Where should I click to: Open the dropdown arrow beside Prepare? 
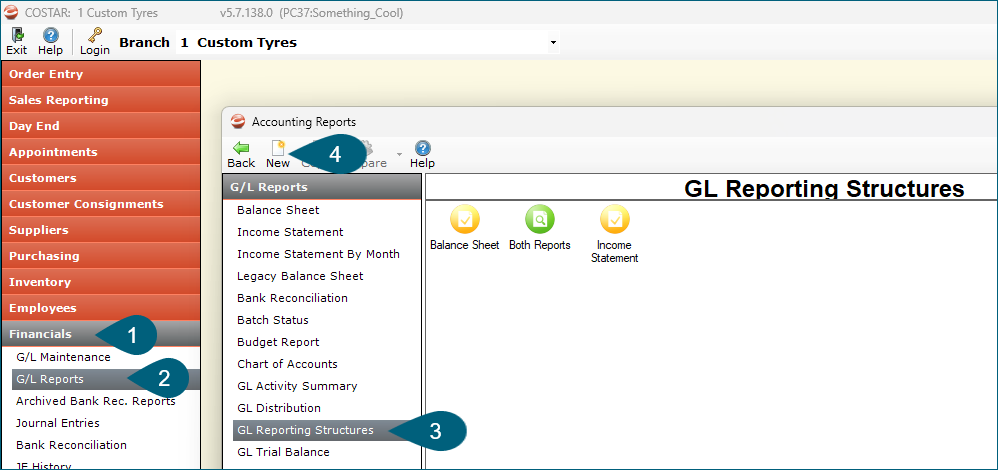pyautogui.click(x=399, y=155)
